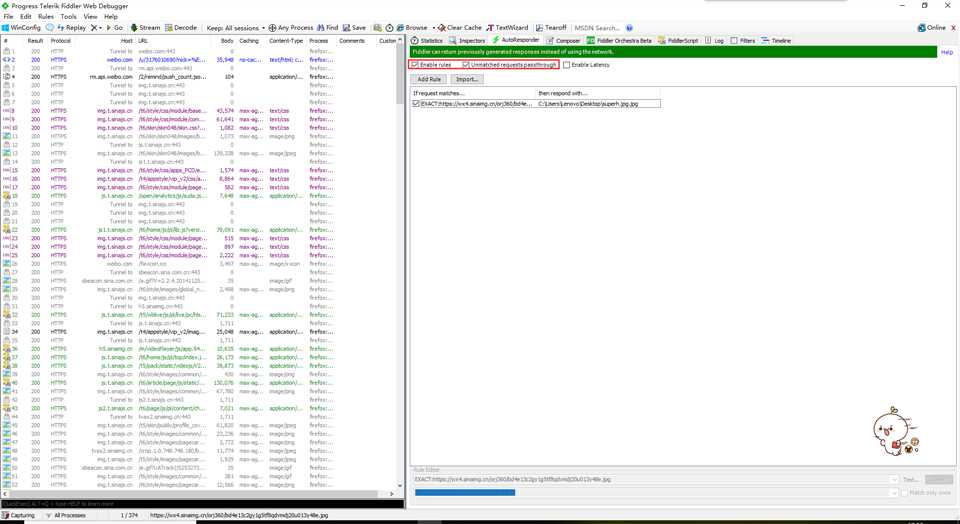The height and width of the screenshot is (524, 960).
Task: Sort sessions by the Content-Type column header
Action: [286, 41]
